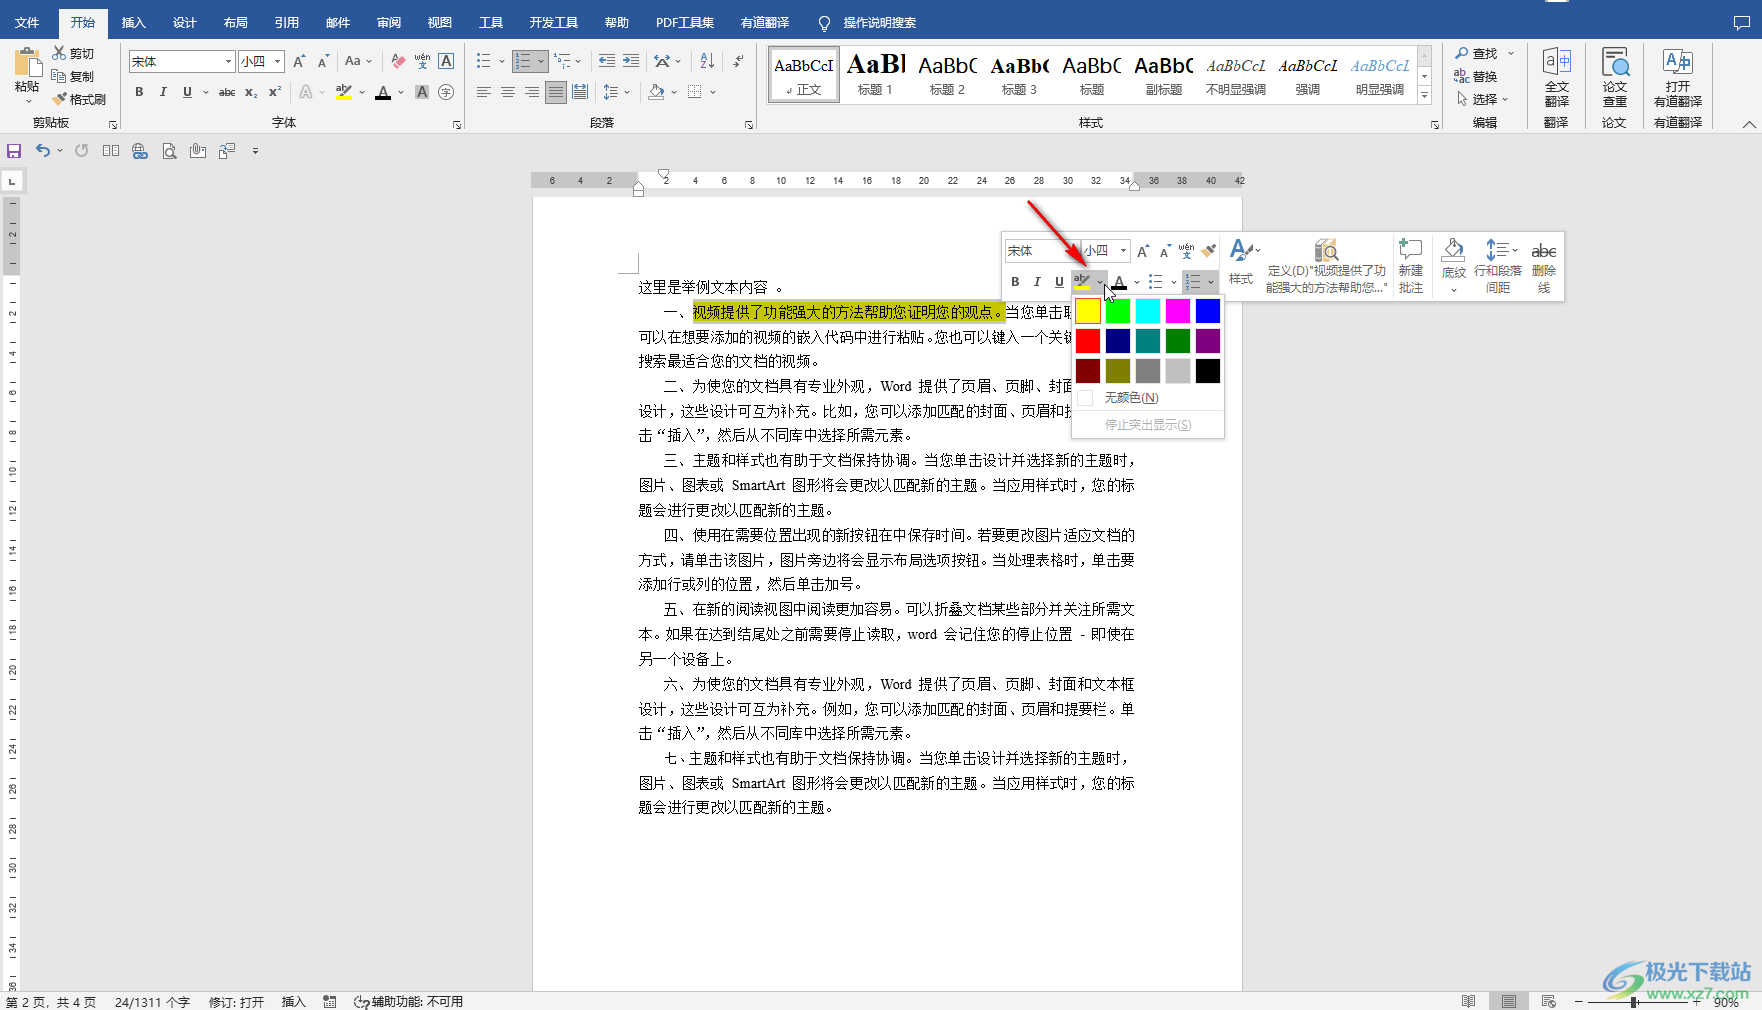Switch to the Insert (插入) tab

(x=133, y=22)
